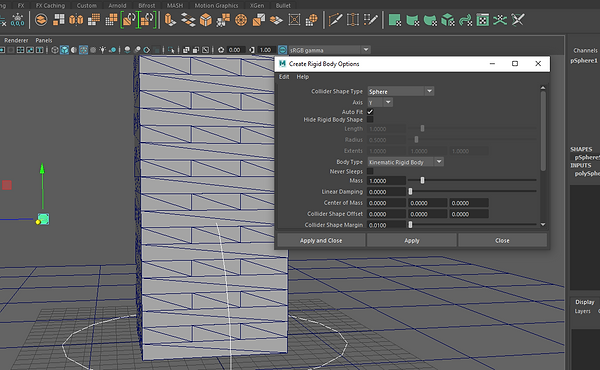Click the crossed scissors cut UV icon
Image resolution: width=600 pixels, height=370 pixels.
(x=517, y=20)
